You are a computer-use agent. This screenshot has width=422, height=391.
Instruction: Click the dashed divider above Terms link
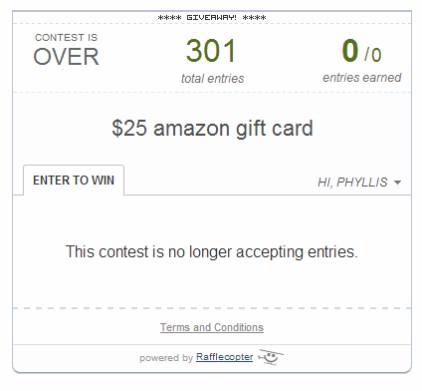click(x=212, y=308)
